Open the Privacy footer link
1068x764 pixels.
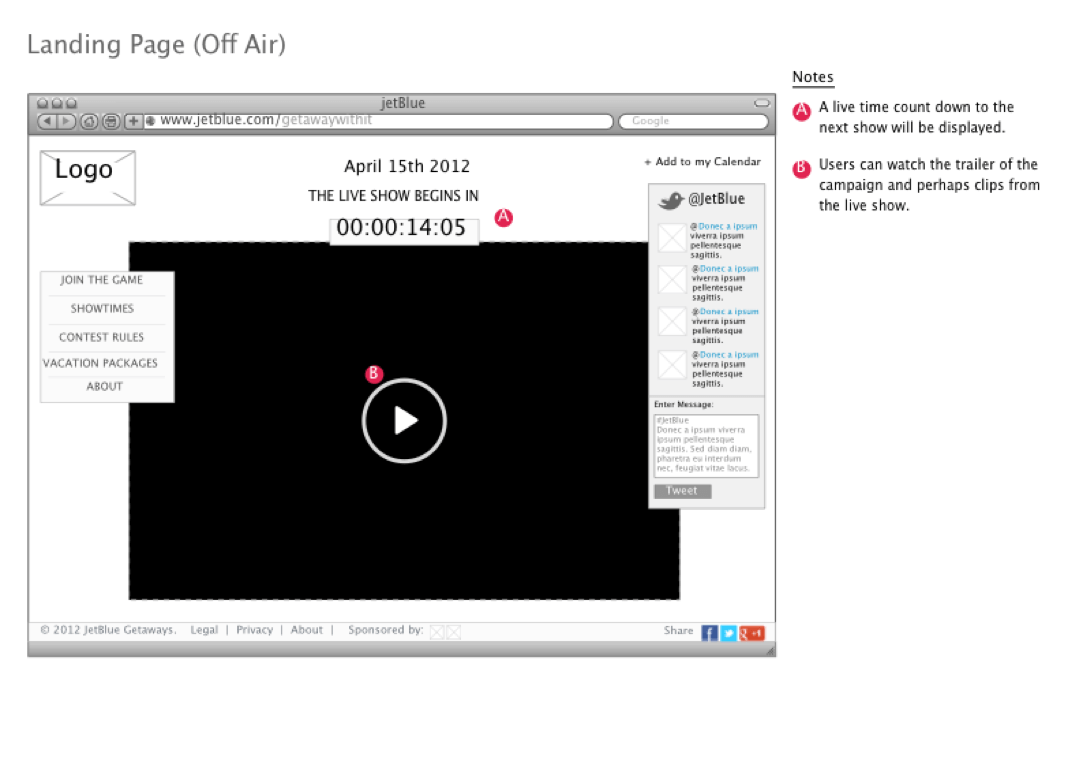coord(255,630)
